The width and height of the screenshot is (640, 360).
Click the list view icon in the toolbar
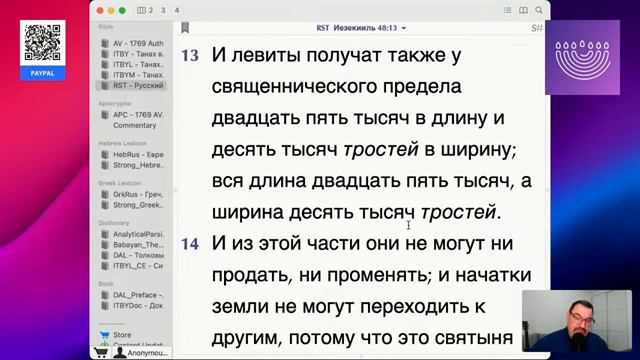pos(507,10)
